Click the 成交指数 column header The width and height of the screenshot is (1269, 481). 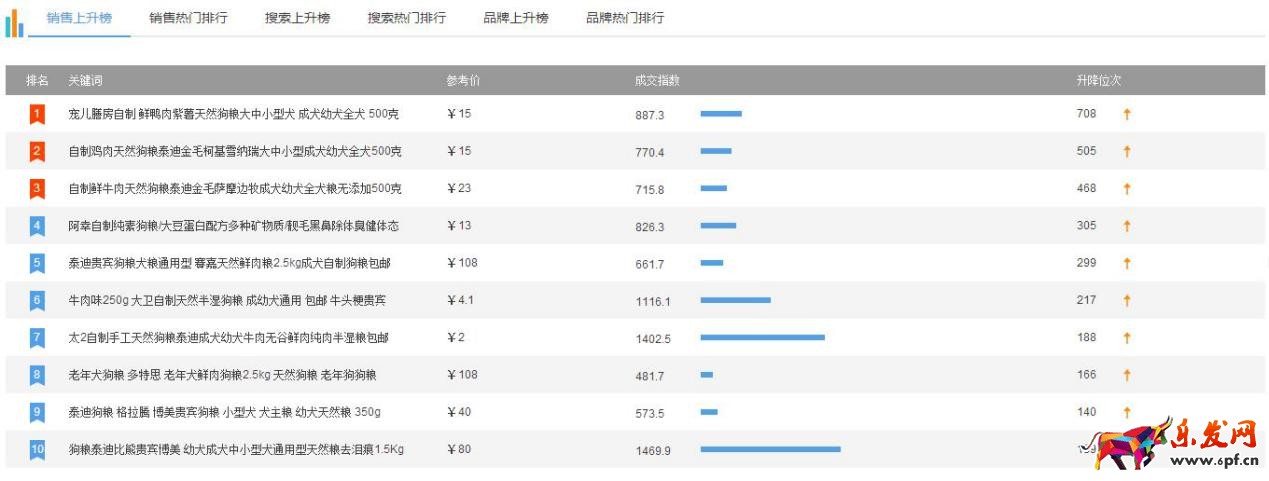click(656, 81)
